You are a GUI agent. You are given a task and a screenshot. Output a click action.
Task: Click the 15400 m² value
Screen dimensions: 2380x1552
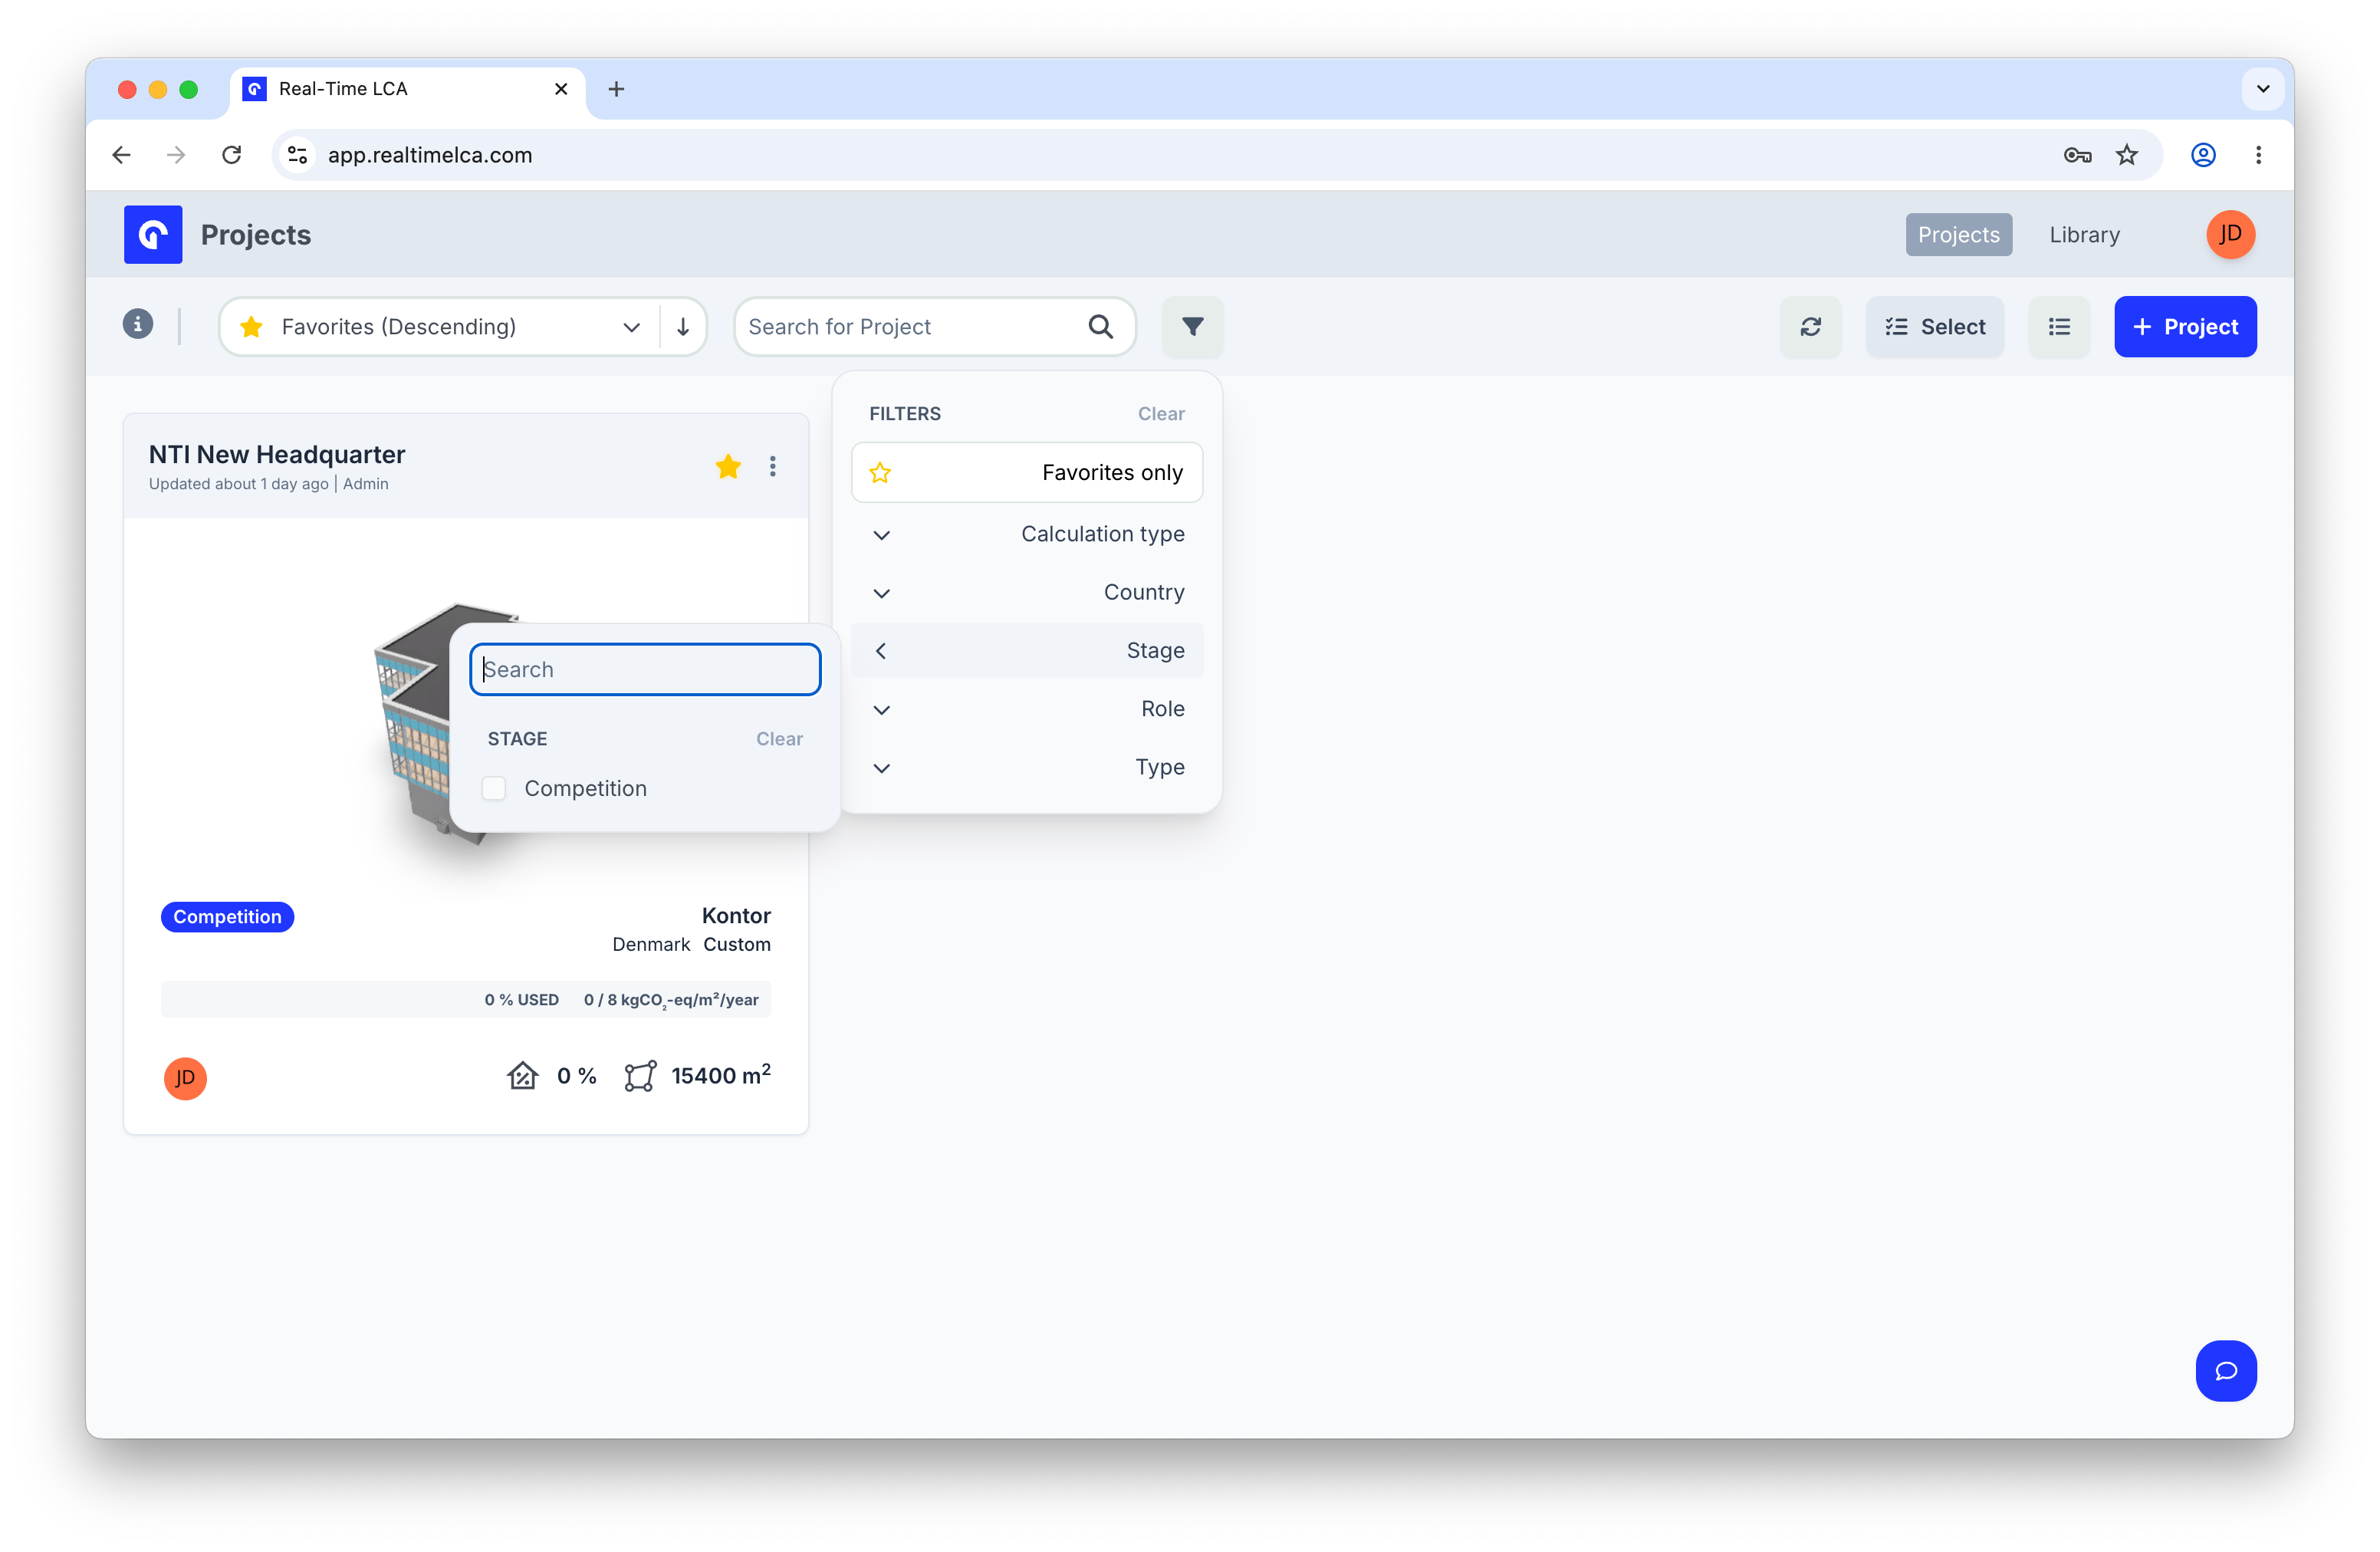pos(720,1075)
